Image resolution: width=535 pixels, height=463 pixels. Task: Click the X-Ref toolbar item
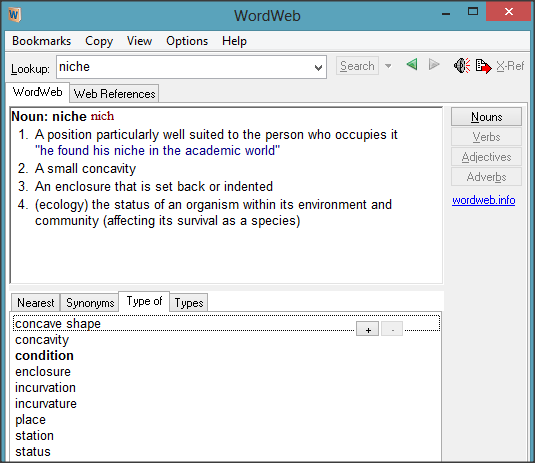point(510,66)
